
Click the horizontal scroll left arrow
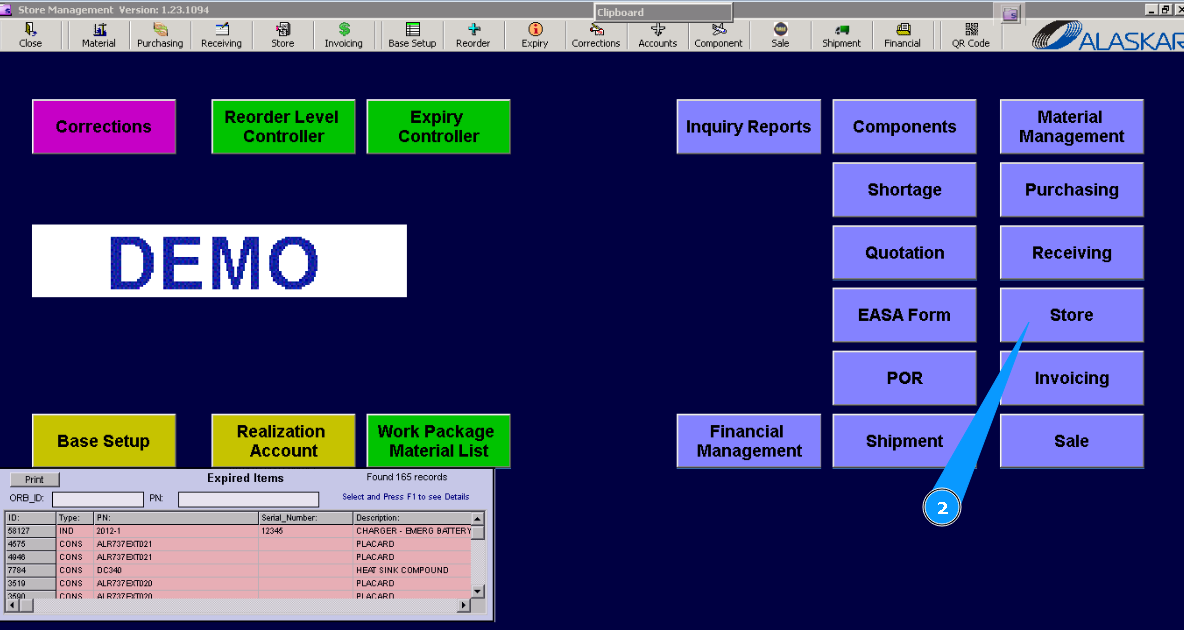(10, 605)
